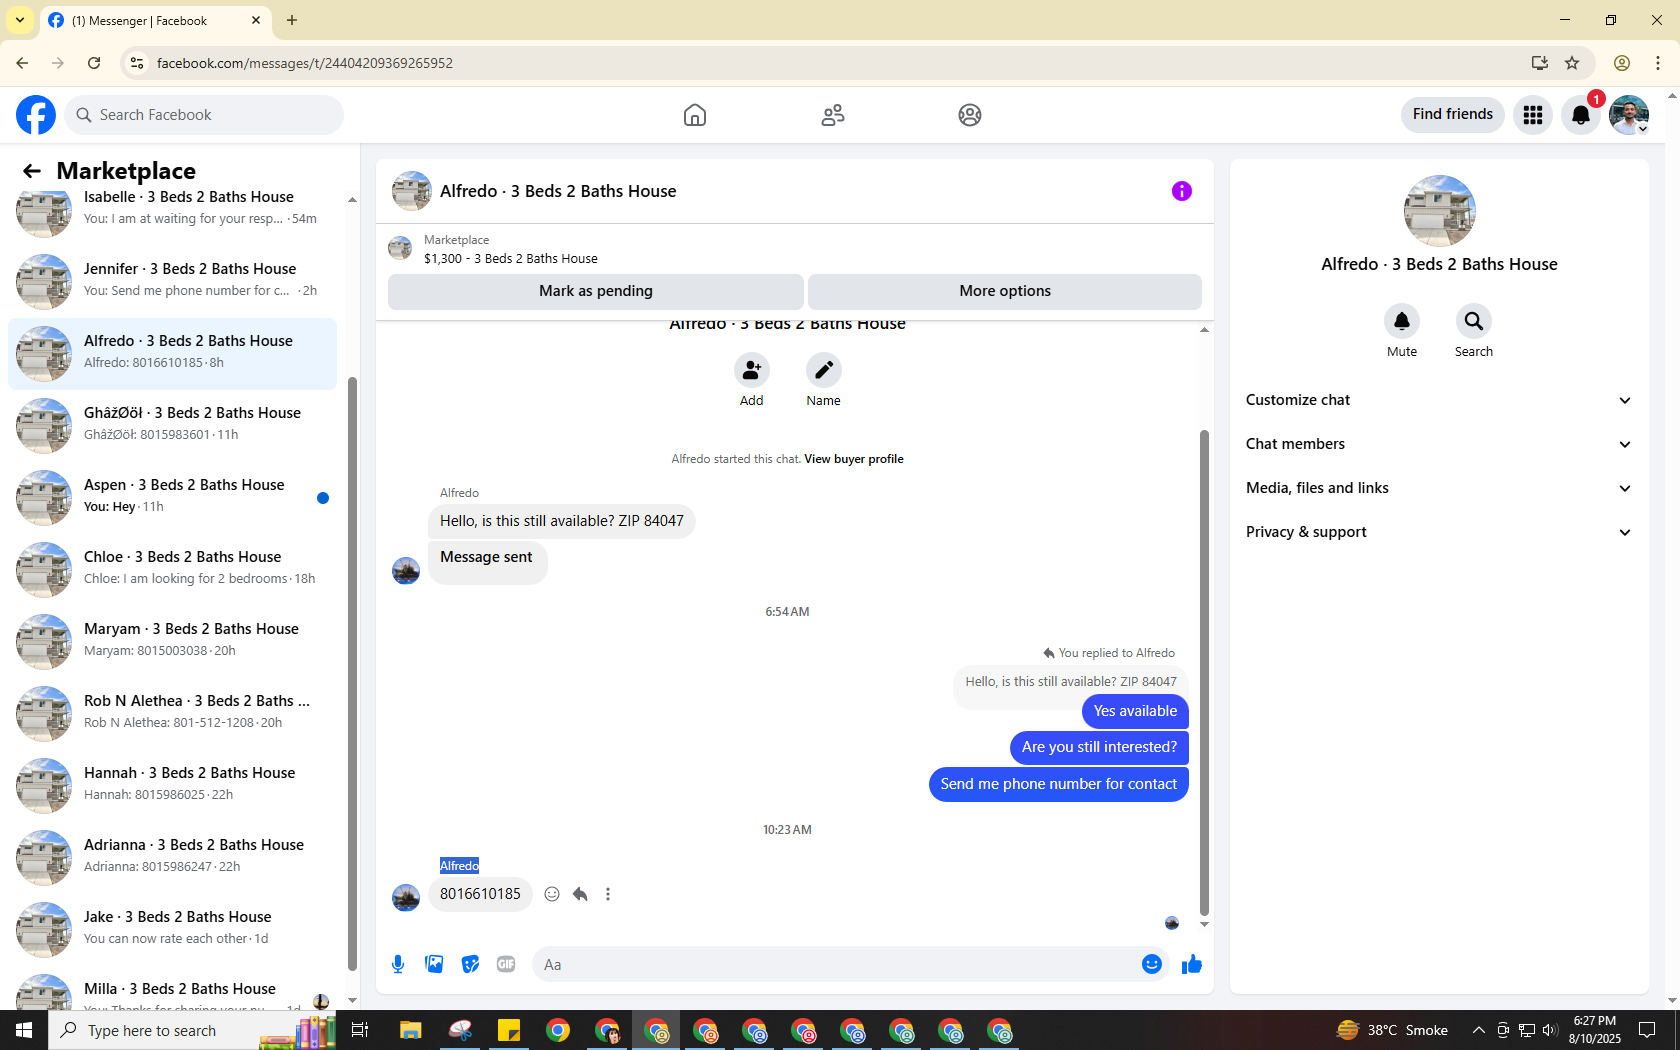
Task: Send a thumbs-up like
Action: 1192,964
